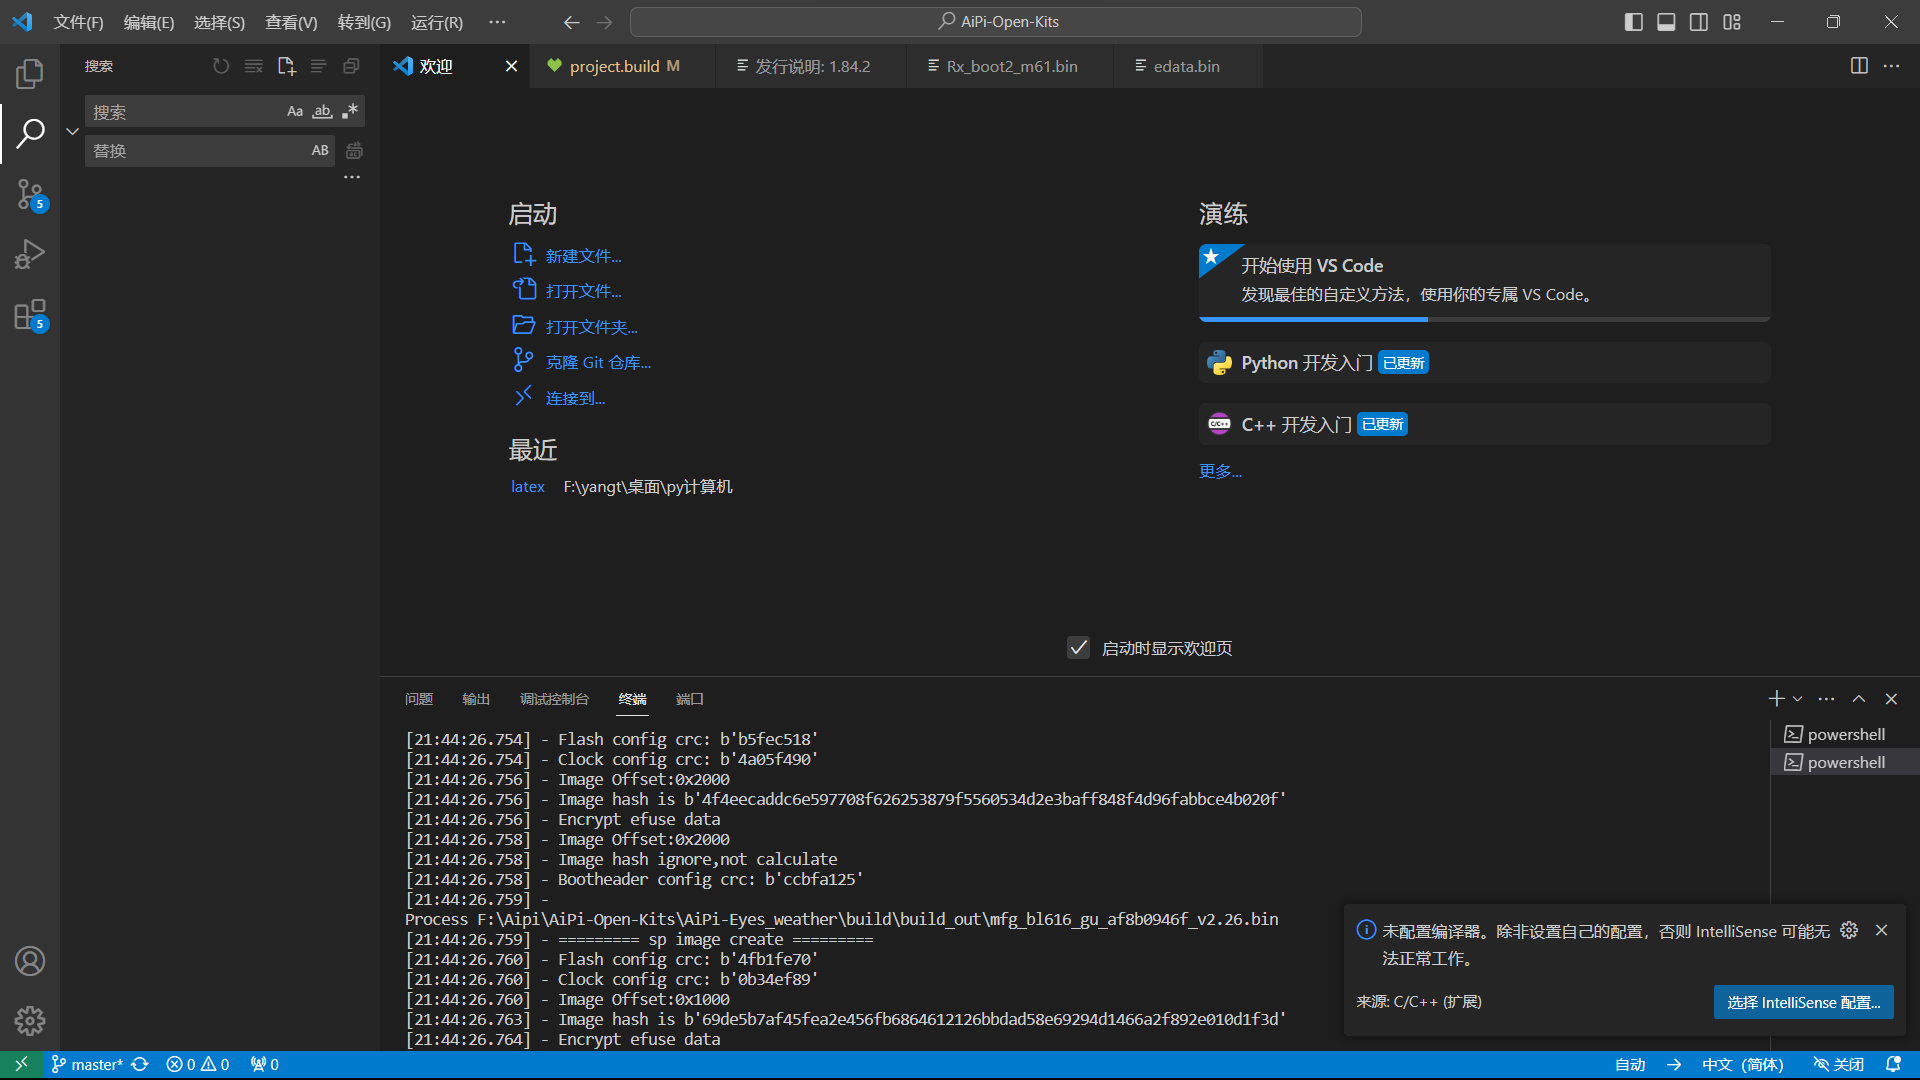Click 打开文件夹 link
The height and width of the screenshot is (1080, 1920).
coord(591,327)
